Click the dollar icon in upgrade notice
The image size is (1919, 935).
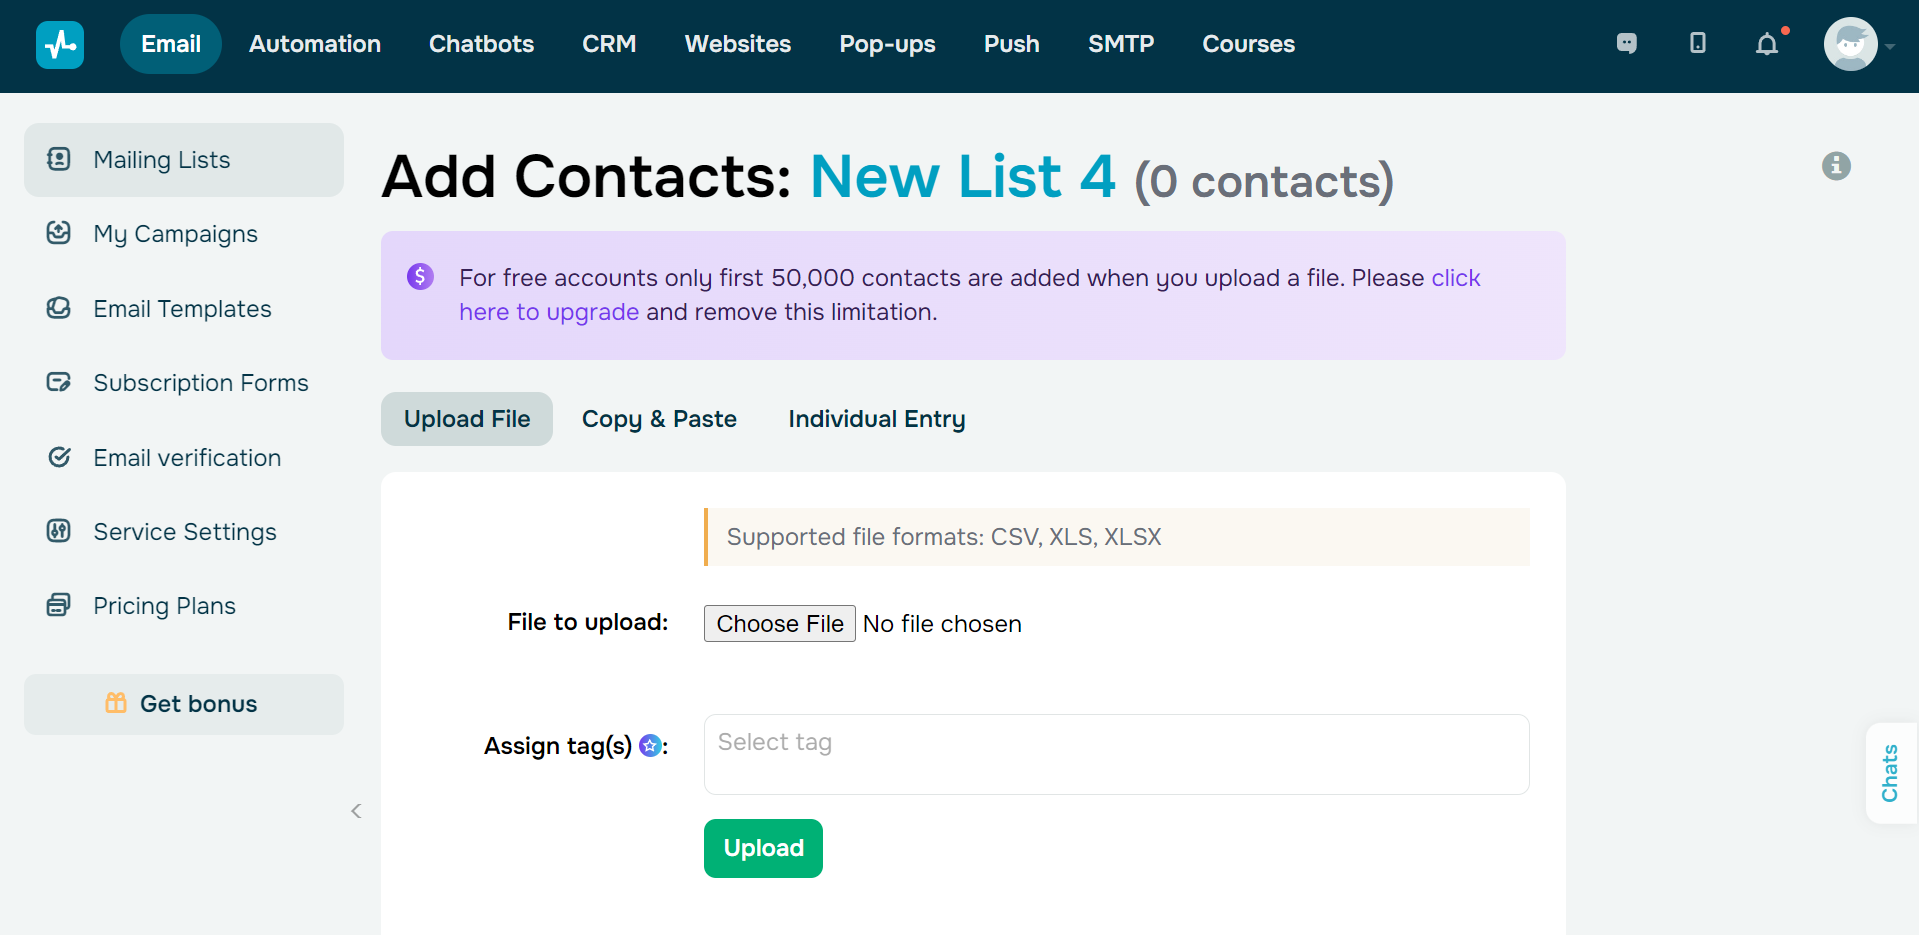pos(420,276)
